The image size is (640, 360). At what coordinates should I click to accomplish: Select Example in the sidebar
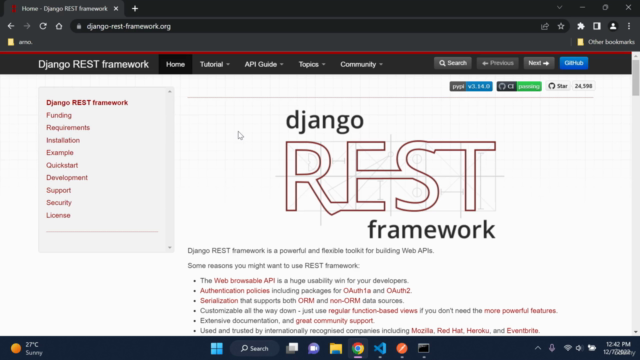click(x=60, y=153)
